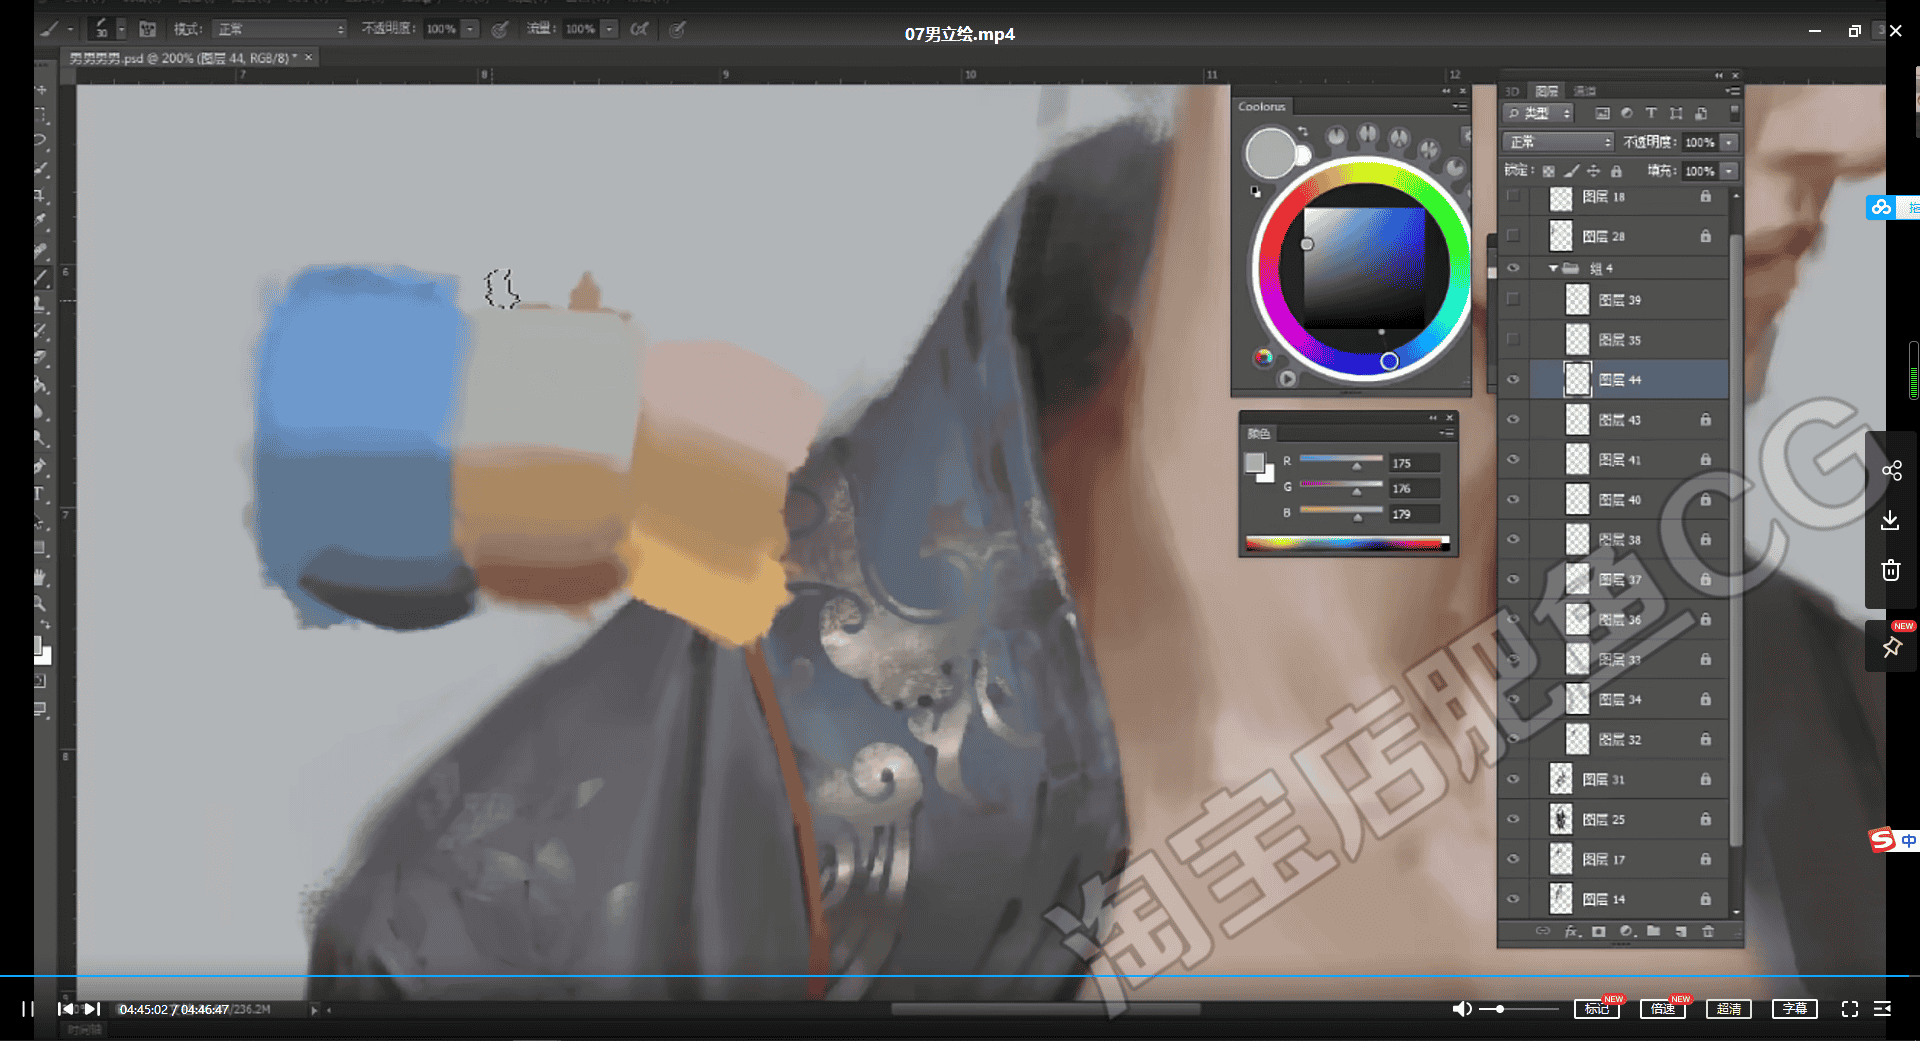Click the lock position icon
1920x1041 pixels.
tap(1593, 171)
